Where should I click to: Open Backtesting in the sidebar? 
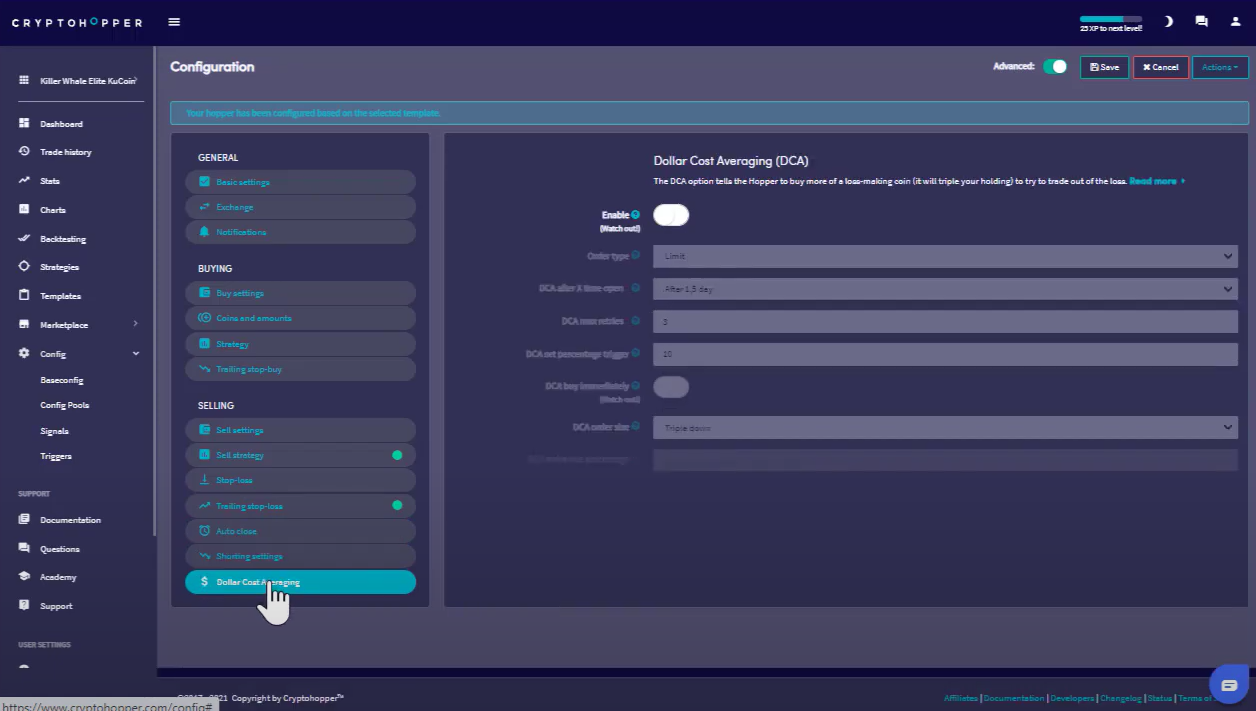(62, 239)
